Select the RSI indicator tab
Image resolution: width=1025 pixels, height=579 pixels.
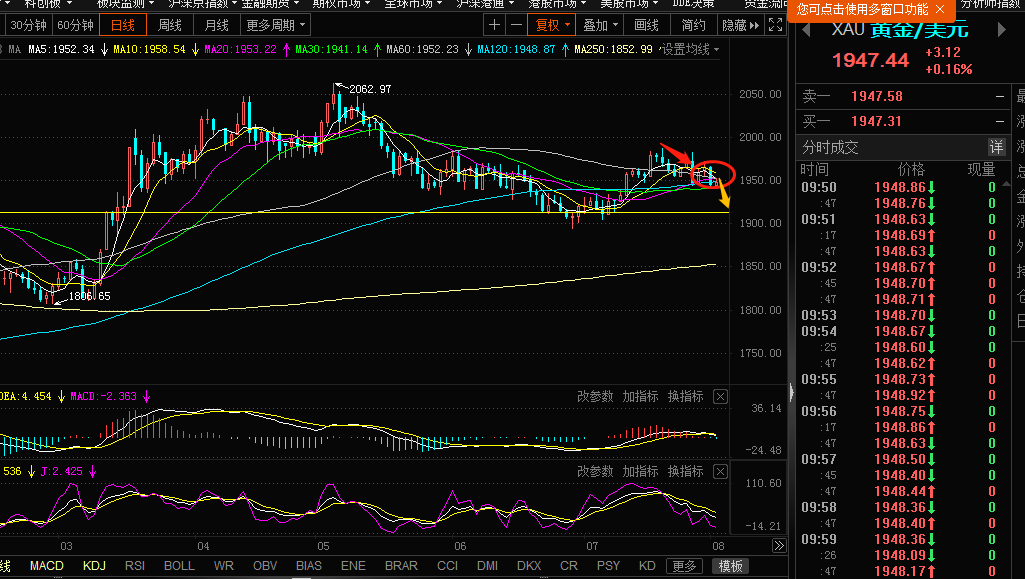pyautogui.click(x=135, y=566)
